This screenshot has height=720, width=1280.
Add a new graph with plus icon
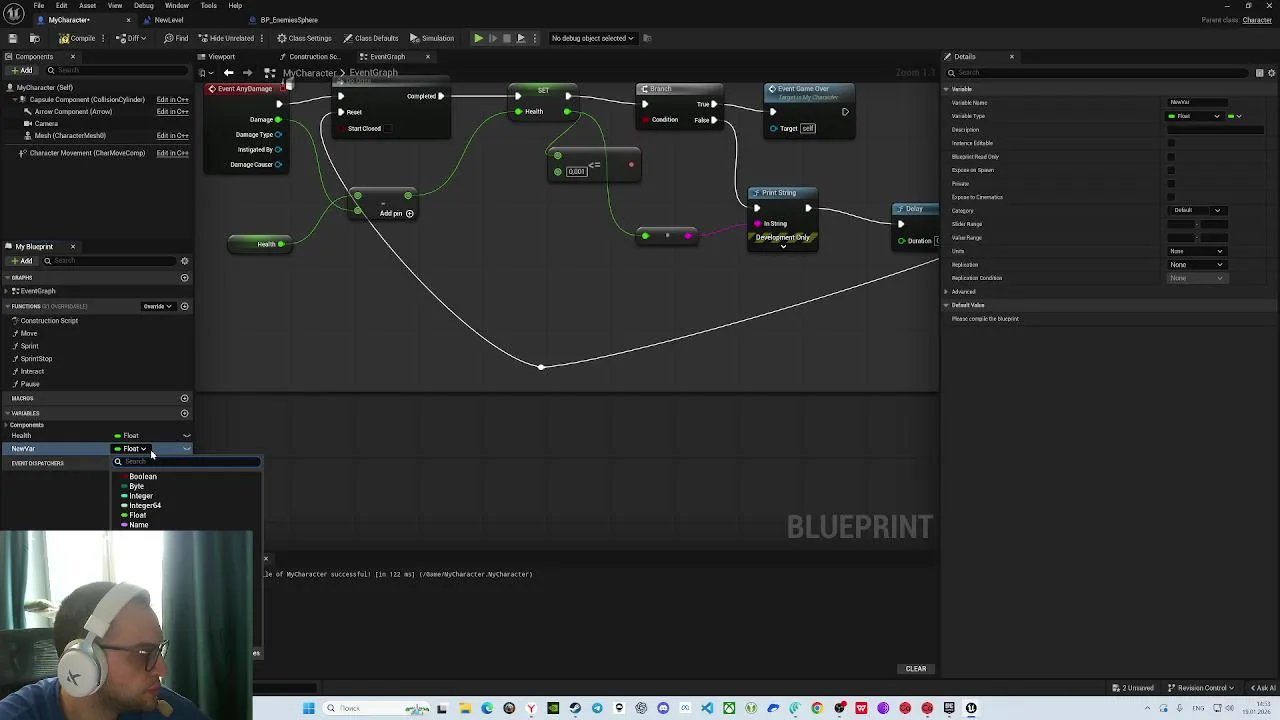click(x=184, y=278)
